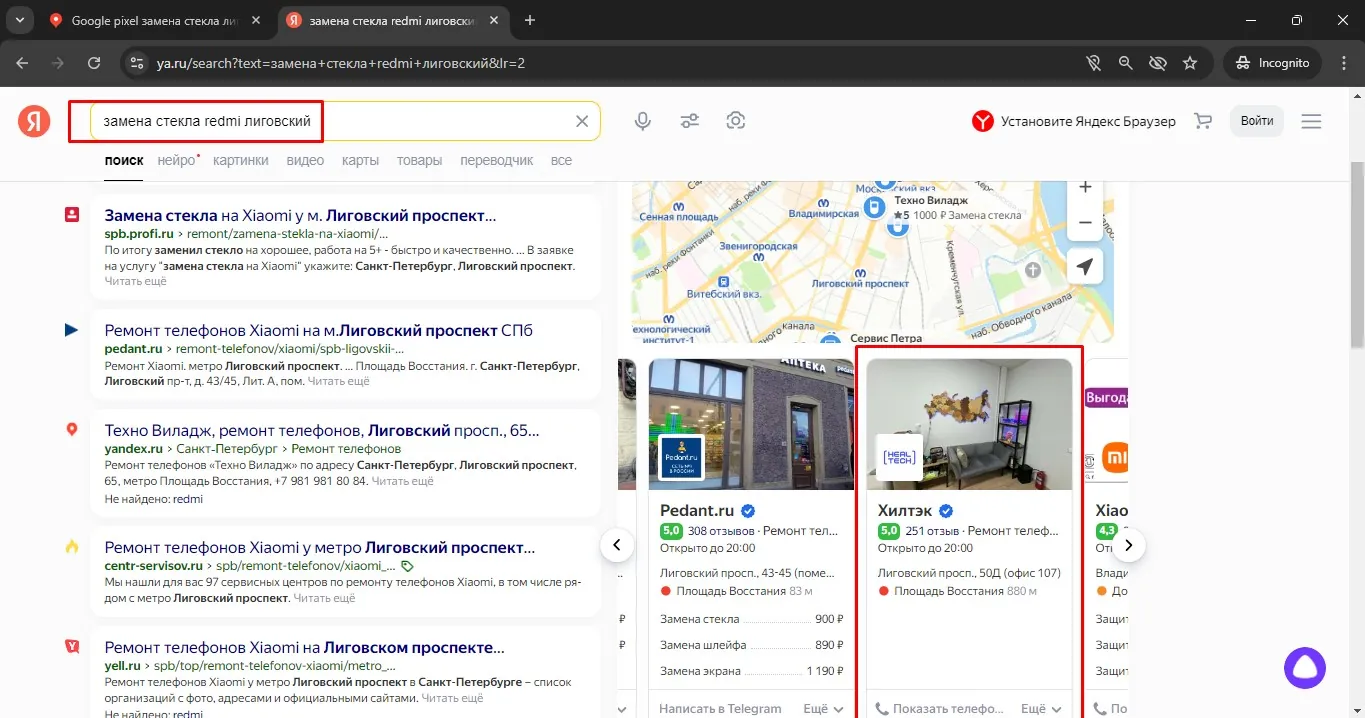Click the microphone-blocked icon in address bar
1365x718 pixels.
(x=1094, y=62)
